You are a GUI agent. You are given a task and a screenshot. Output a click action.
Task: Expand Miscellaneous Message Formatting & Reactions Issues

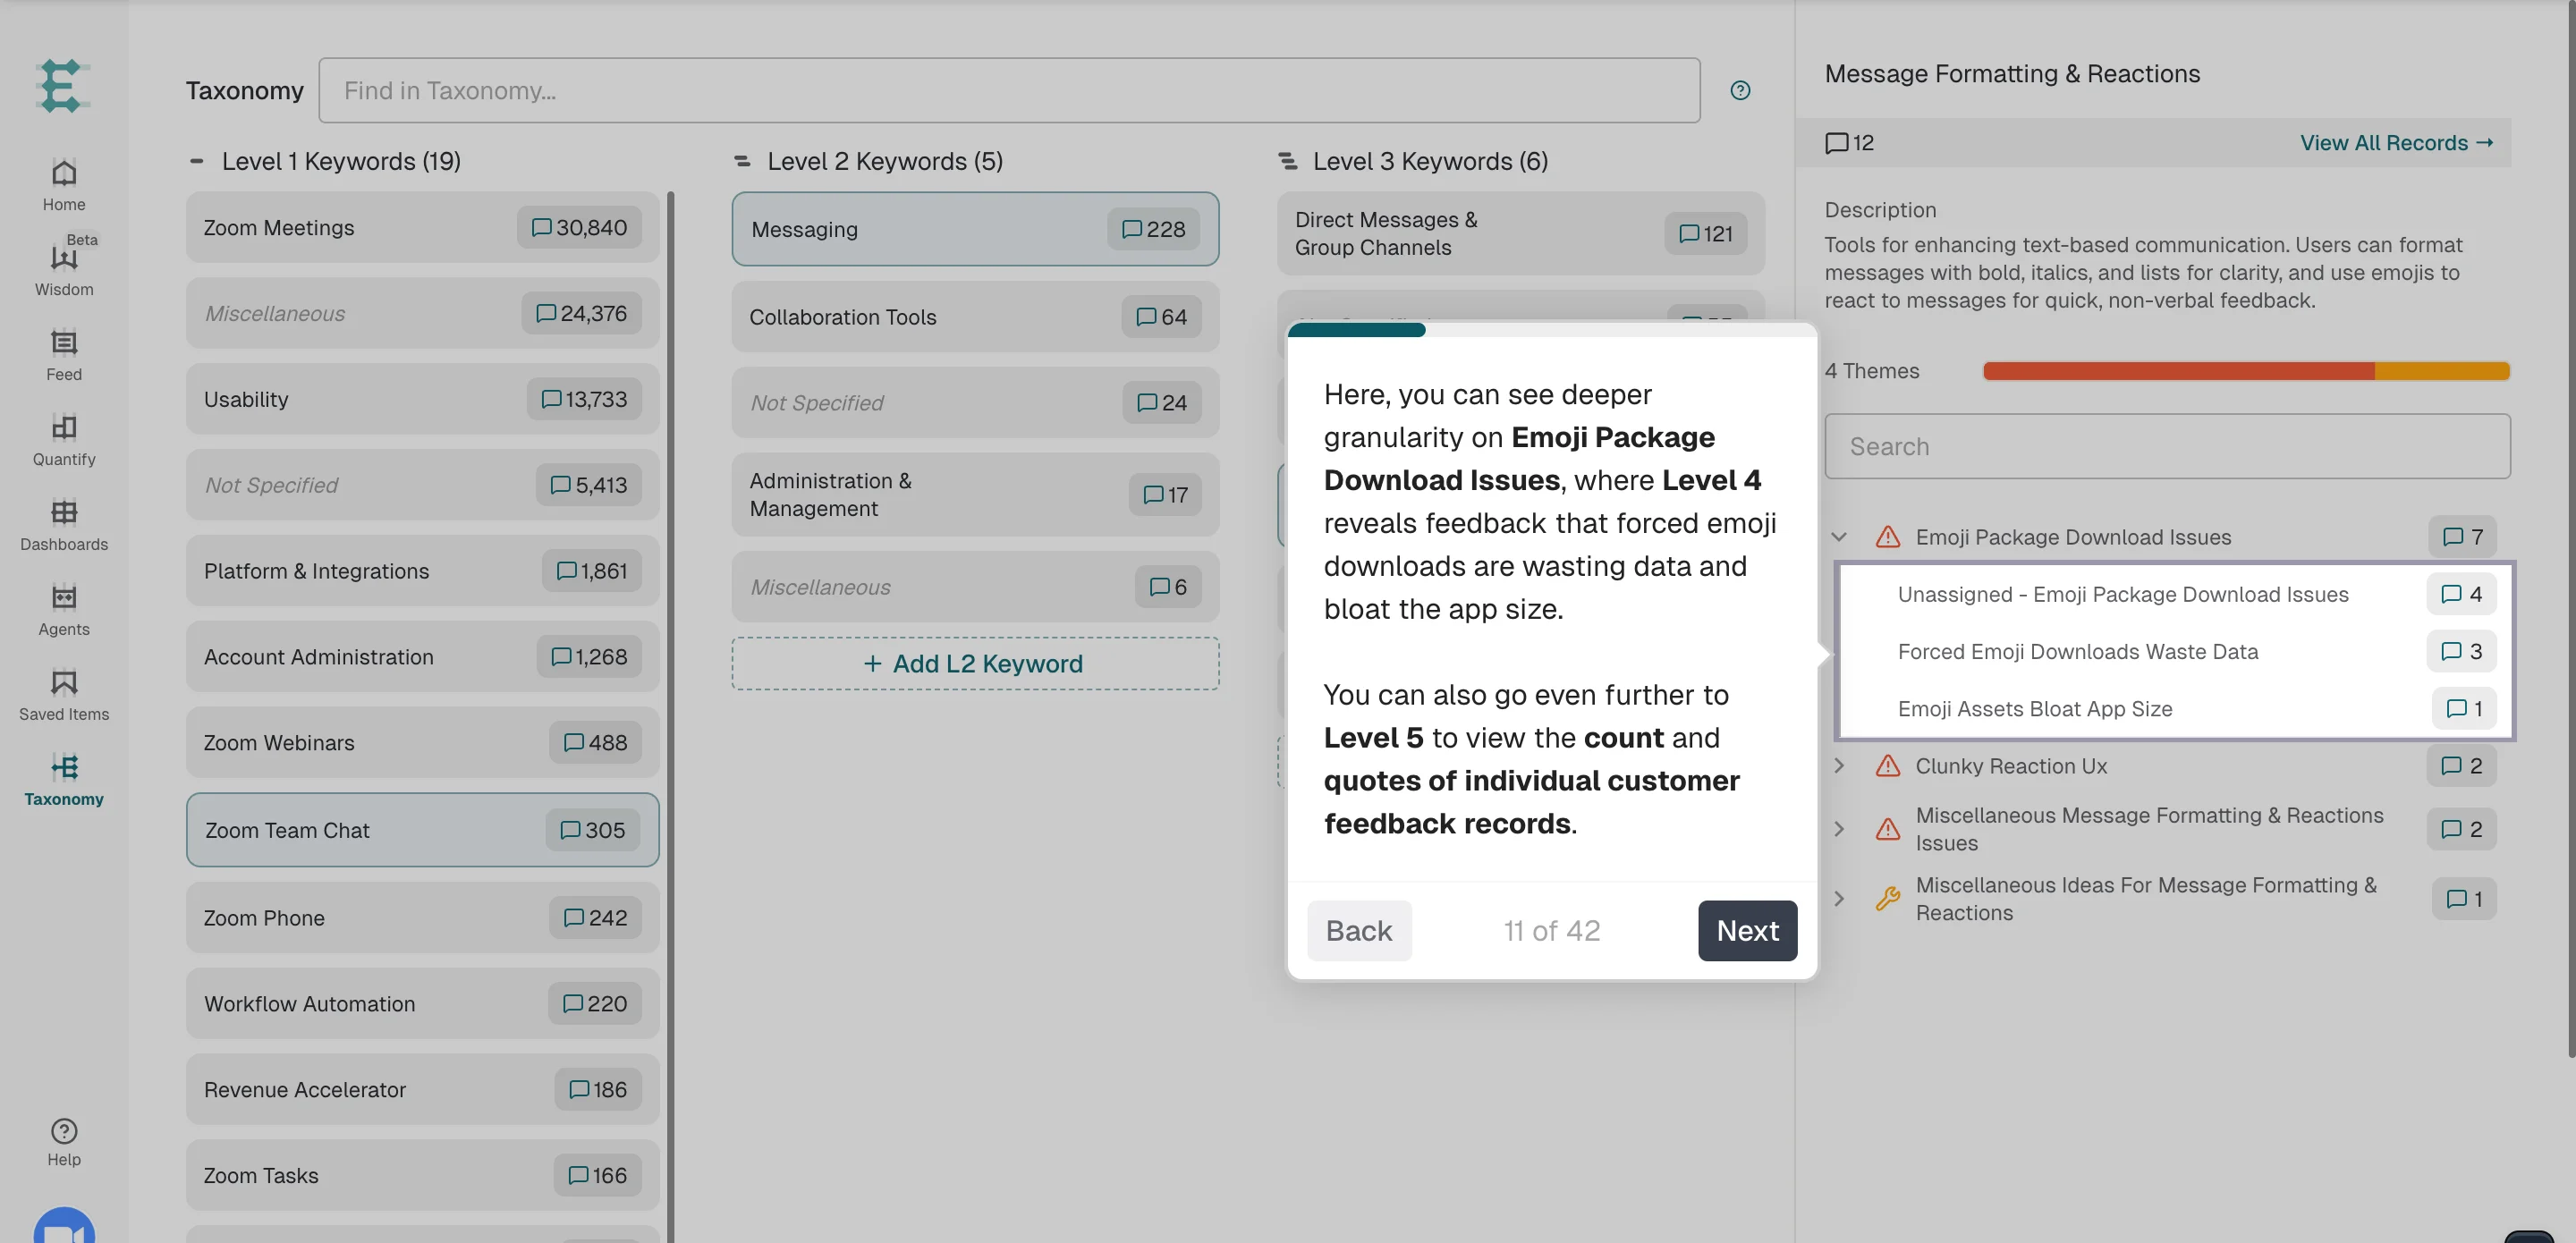point(1840,829)
